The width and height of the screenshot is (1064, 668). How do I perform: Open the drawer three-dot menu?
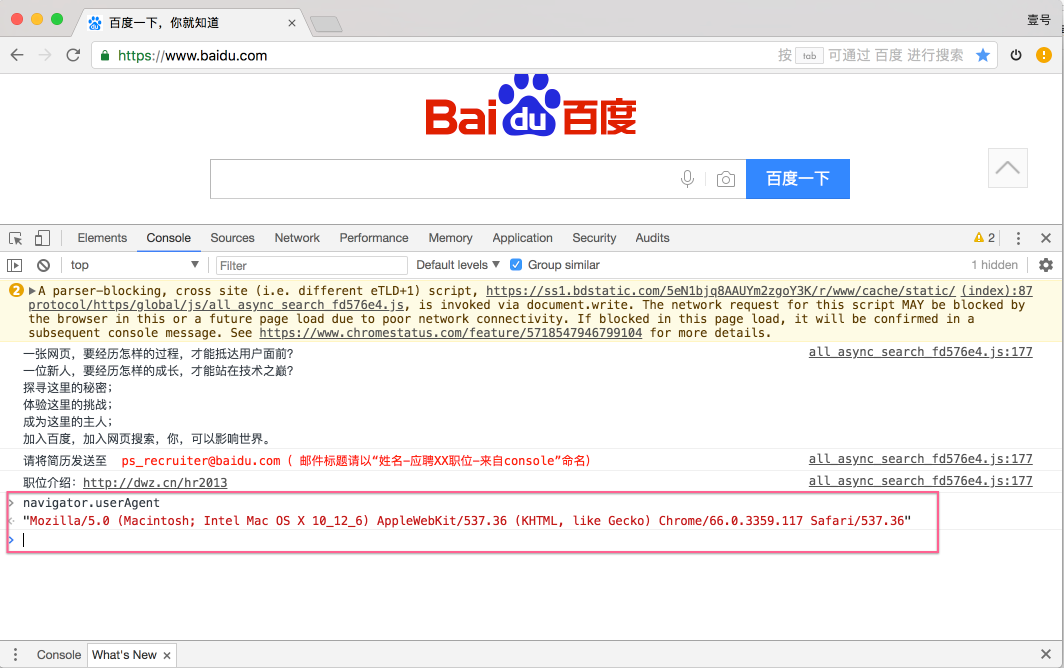point(15,654)
